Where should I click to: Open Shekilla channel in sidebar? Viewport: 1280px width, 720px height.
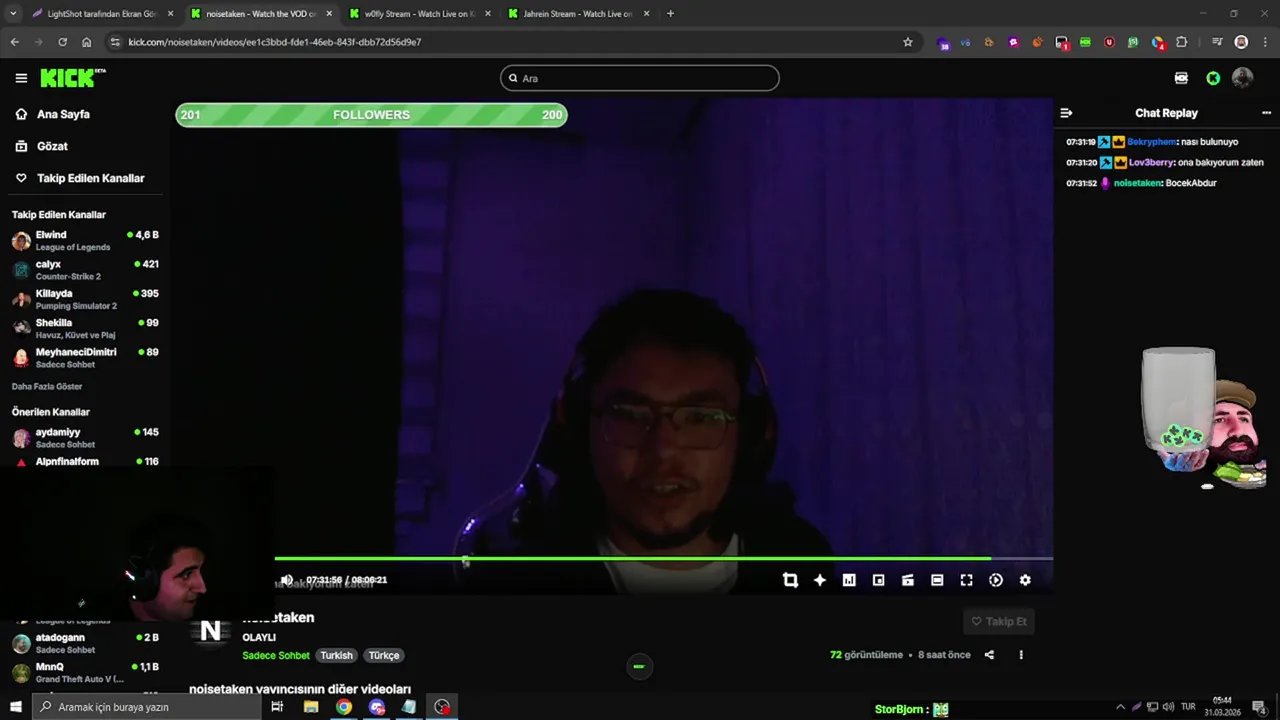(x=85, y=328)
